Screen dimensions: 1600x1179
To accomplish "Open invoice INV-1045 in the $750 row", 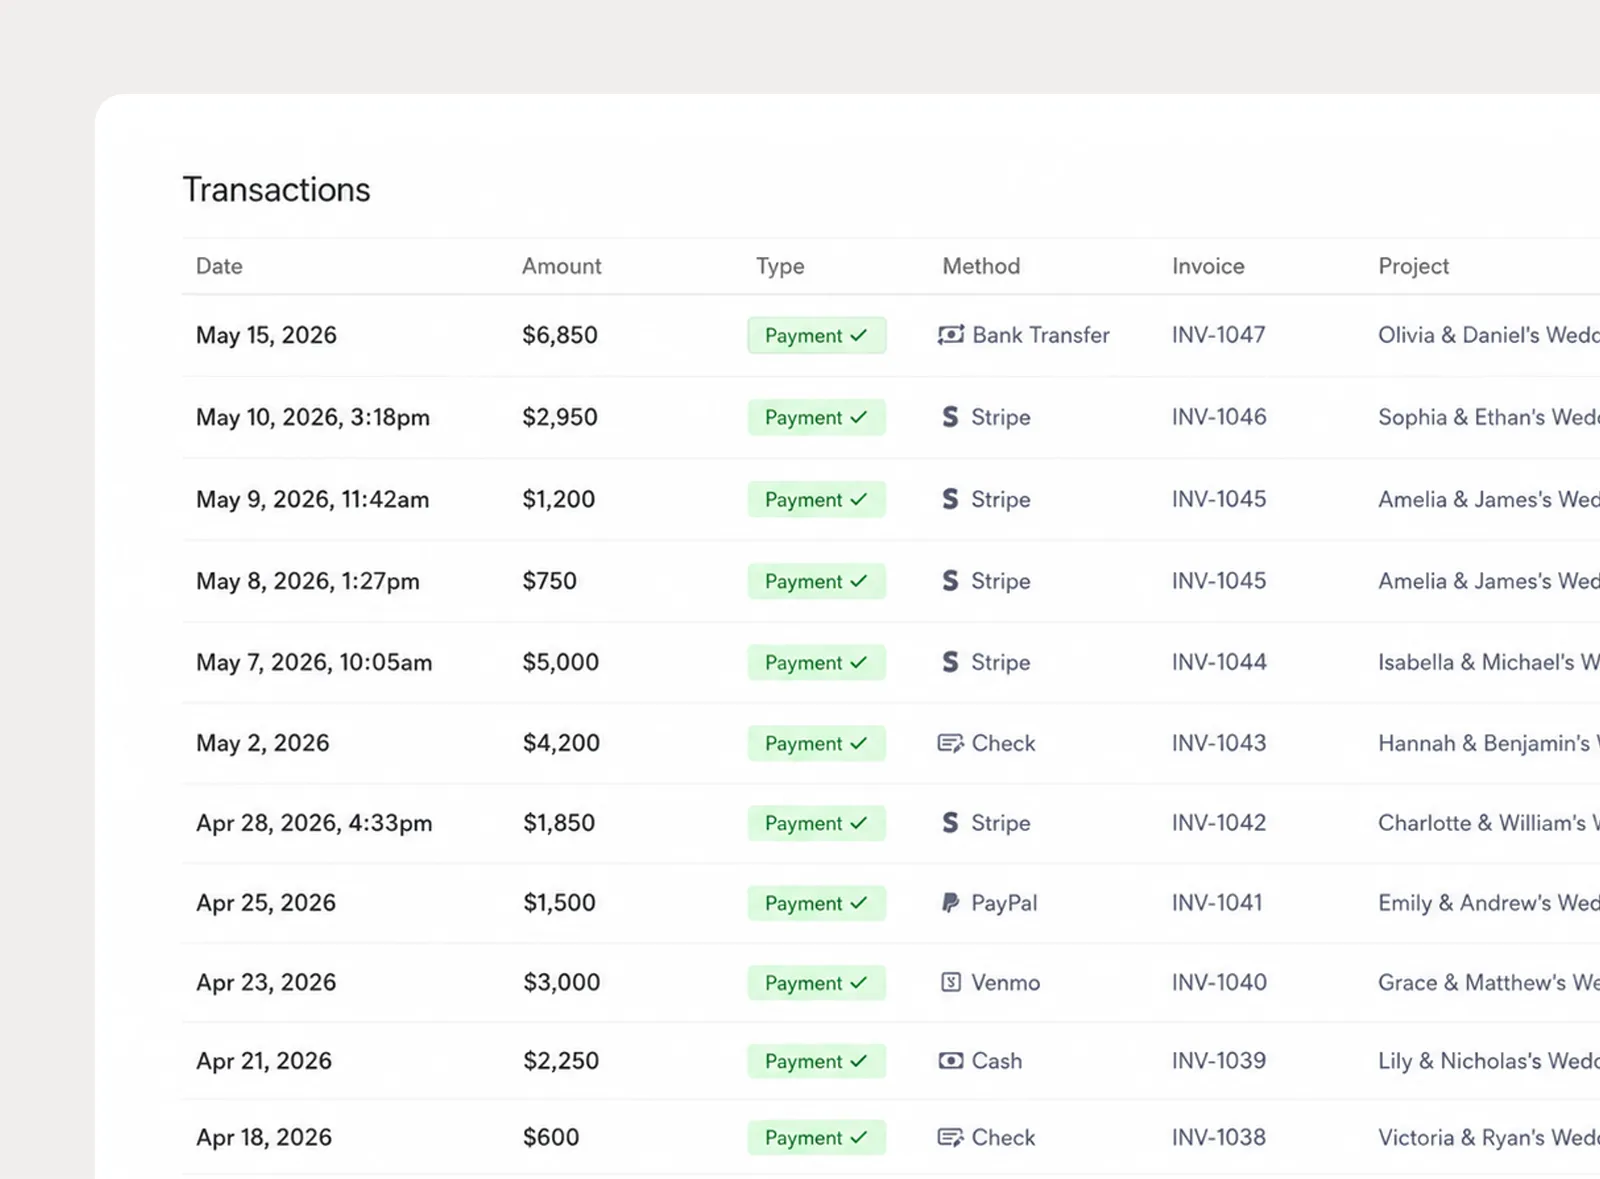I will click(1219, 581).
